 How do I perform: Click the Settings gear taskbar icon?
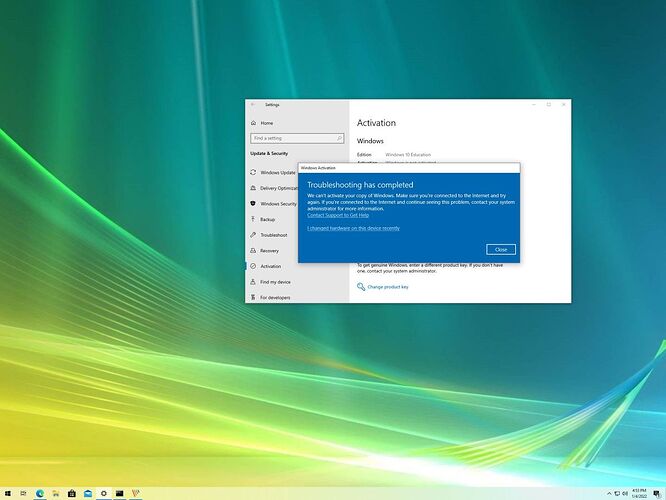[x=104, y=493]
